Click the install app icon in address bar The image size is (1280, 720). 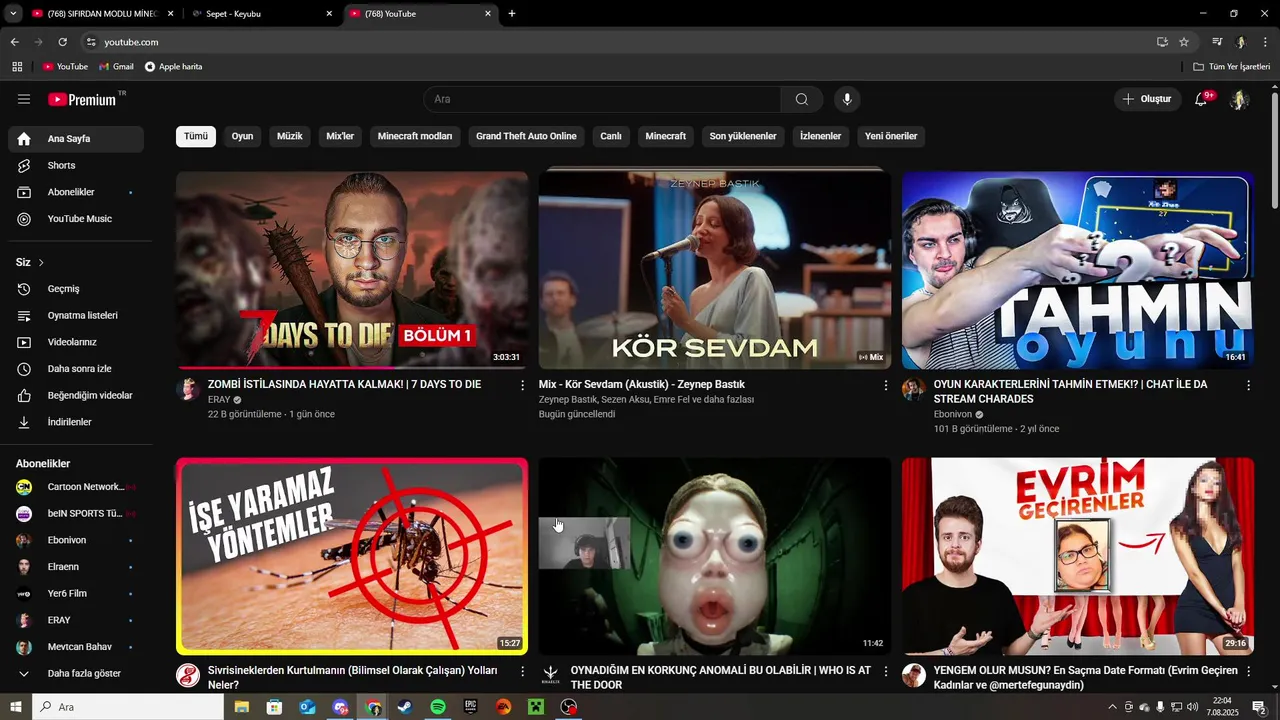coord(1162,42)
